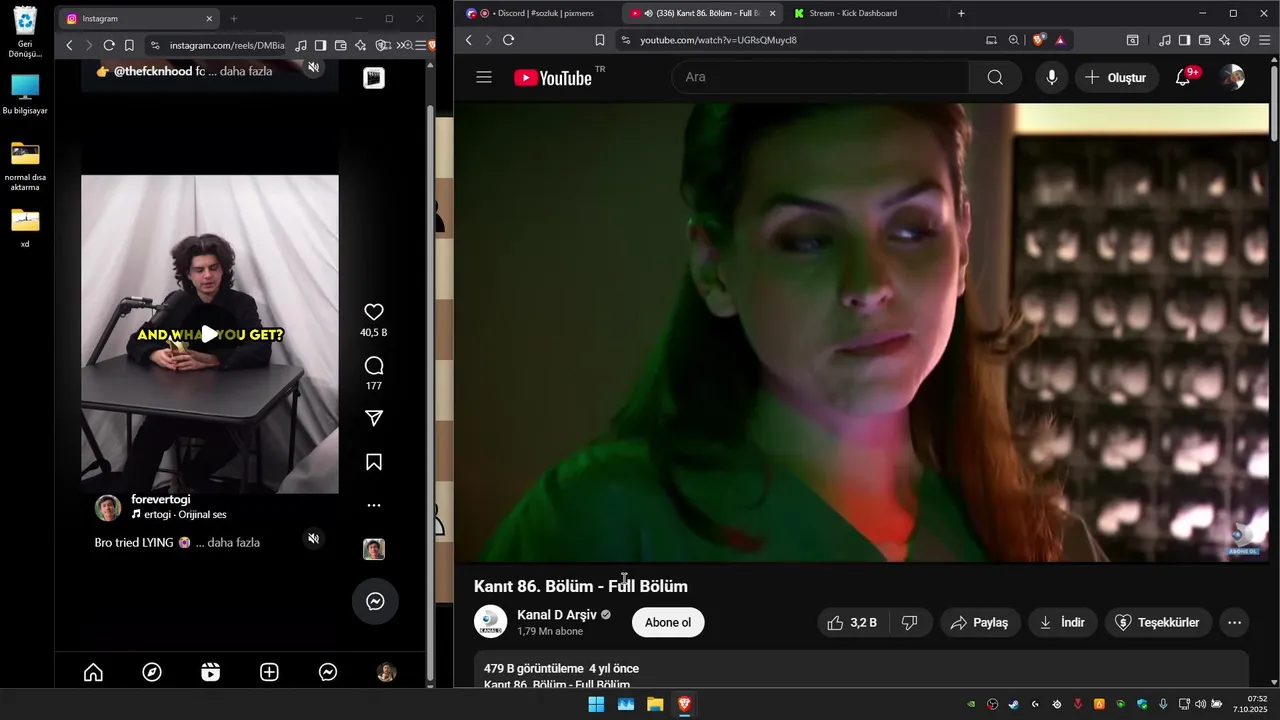Expand the video description box
1280x720 pixels.
pyautogui.click(x=861, y=669)
